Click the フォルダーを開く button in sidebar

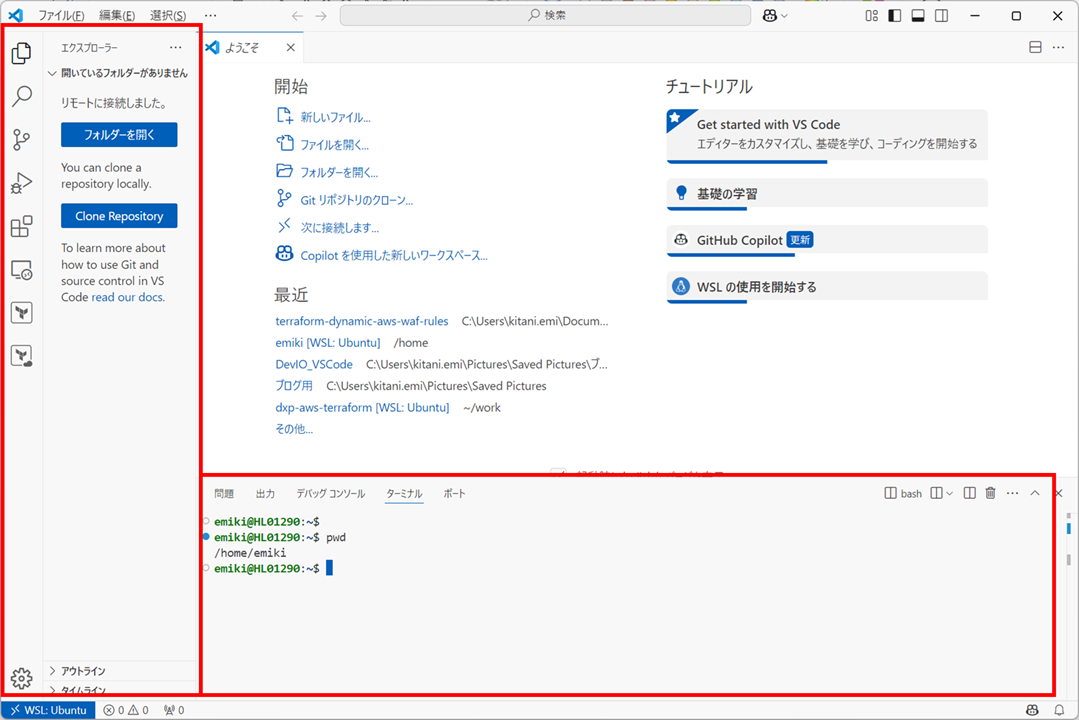pos(119,135)
